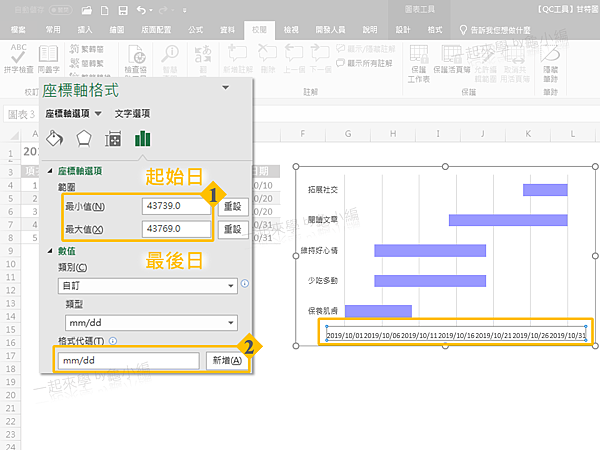Open the 類型 dropdown showing mm/dd
This screenshot has height=450, width=600.
click(151, 323)
